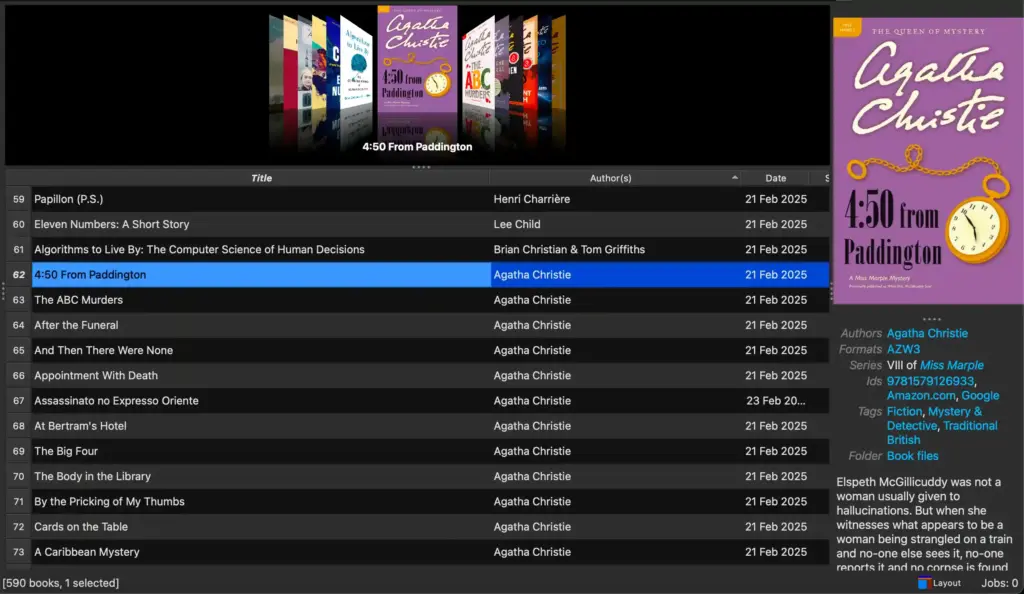Click the cover browser caption 4:50 From Paddington
The width and height of the screenshot is (1024, 594).
(417, 147)
